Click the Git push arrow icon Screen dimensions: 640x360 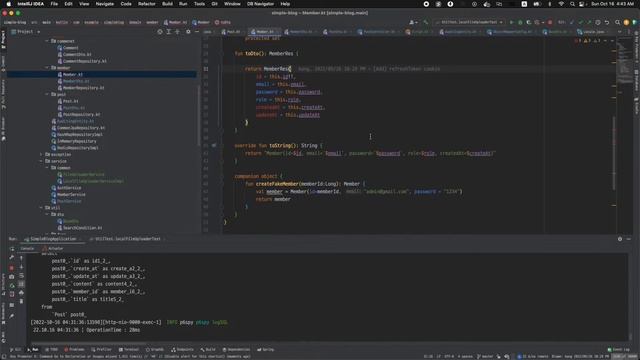coord(589,22)
